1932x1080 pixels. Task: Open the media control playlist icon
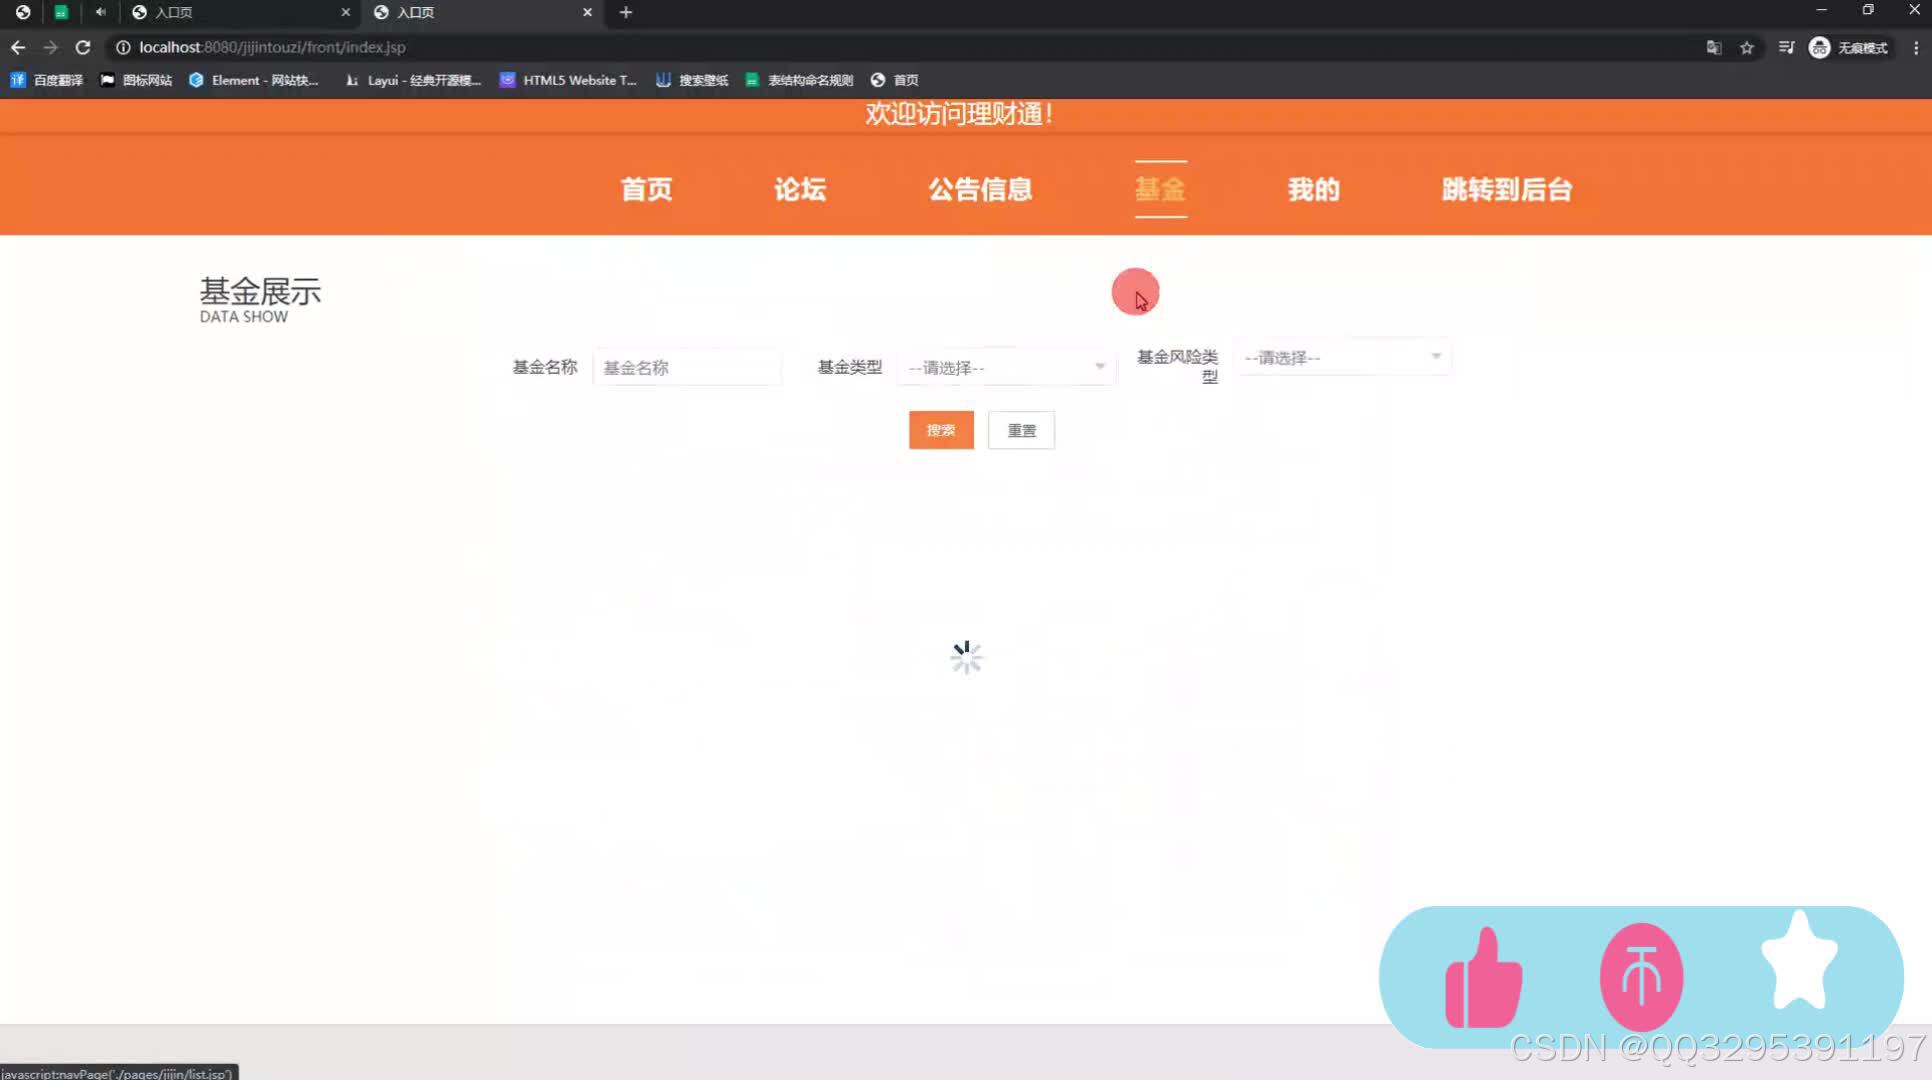tap(1786, 47)
